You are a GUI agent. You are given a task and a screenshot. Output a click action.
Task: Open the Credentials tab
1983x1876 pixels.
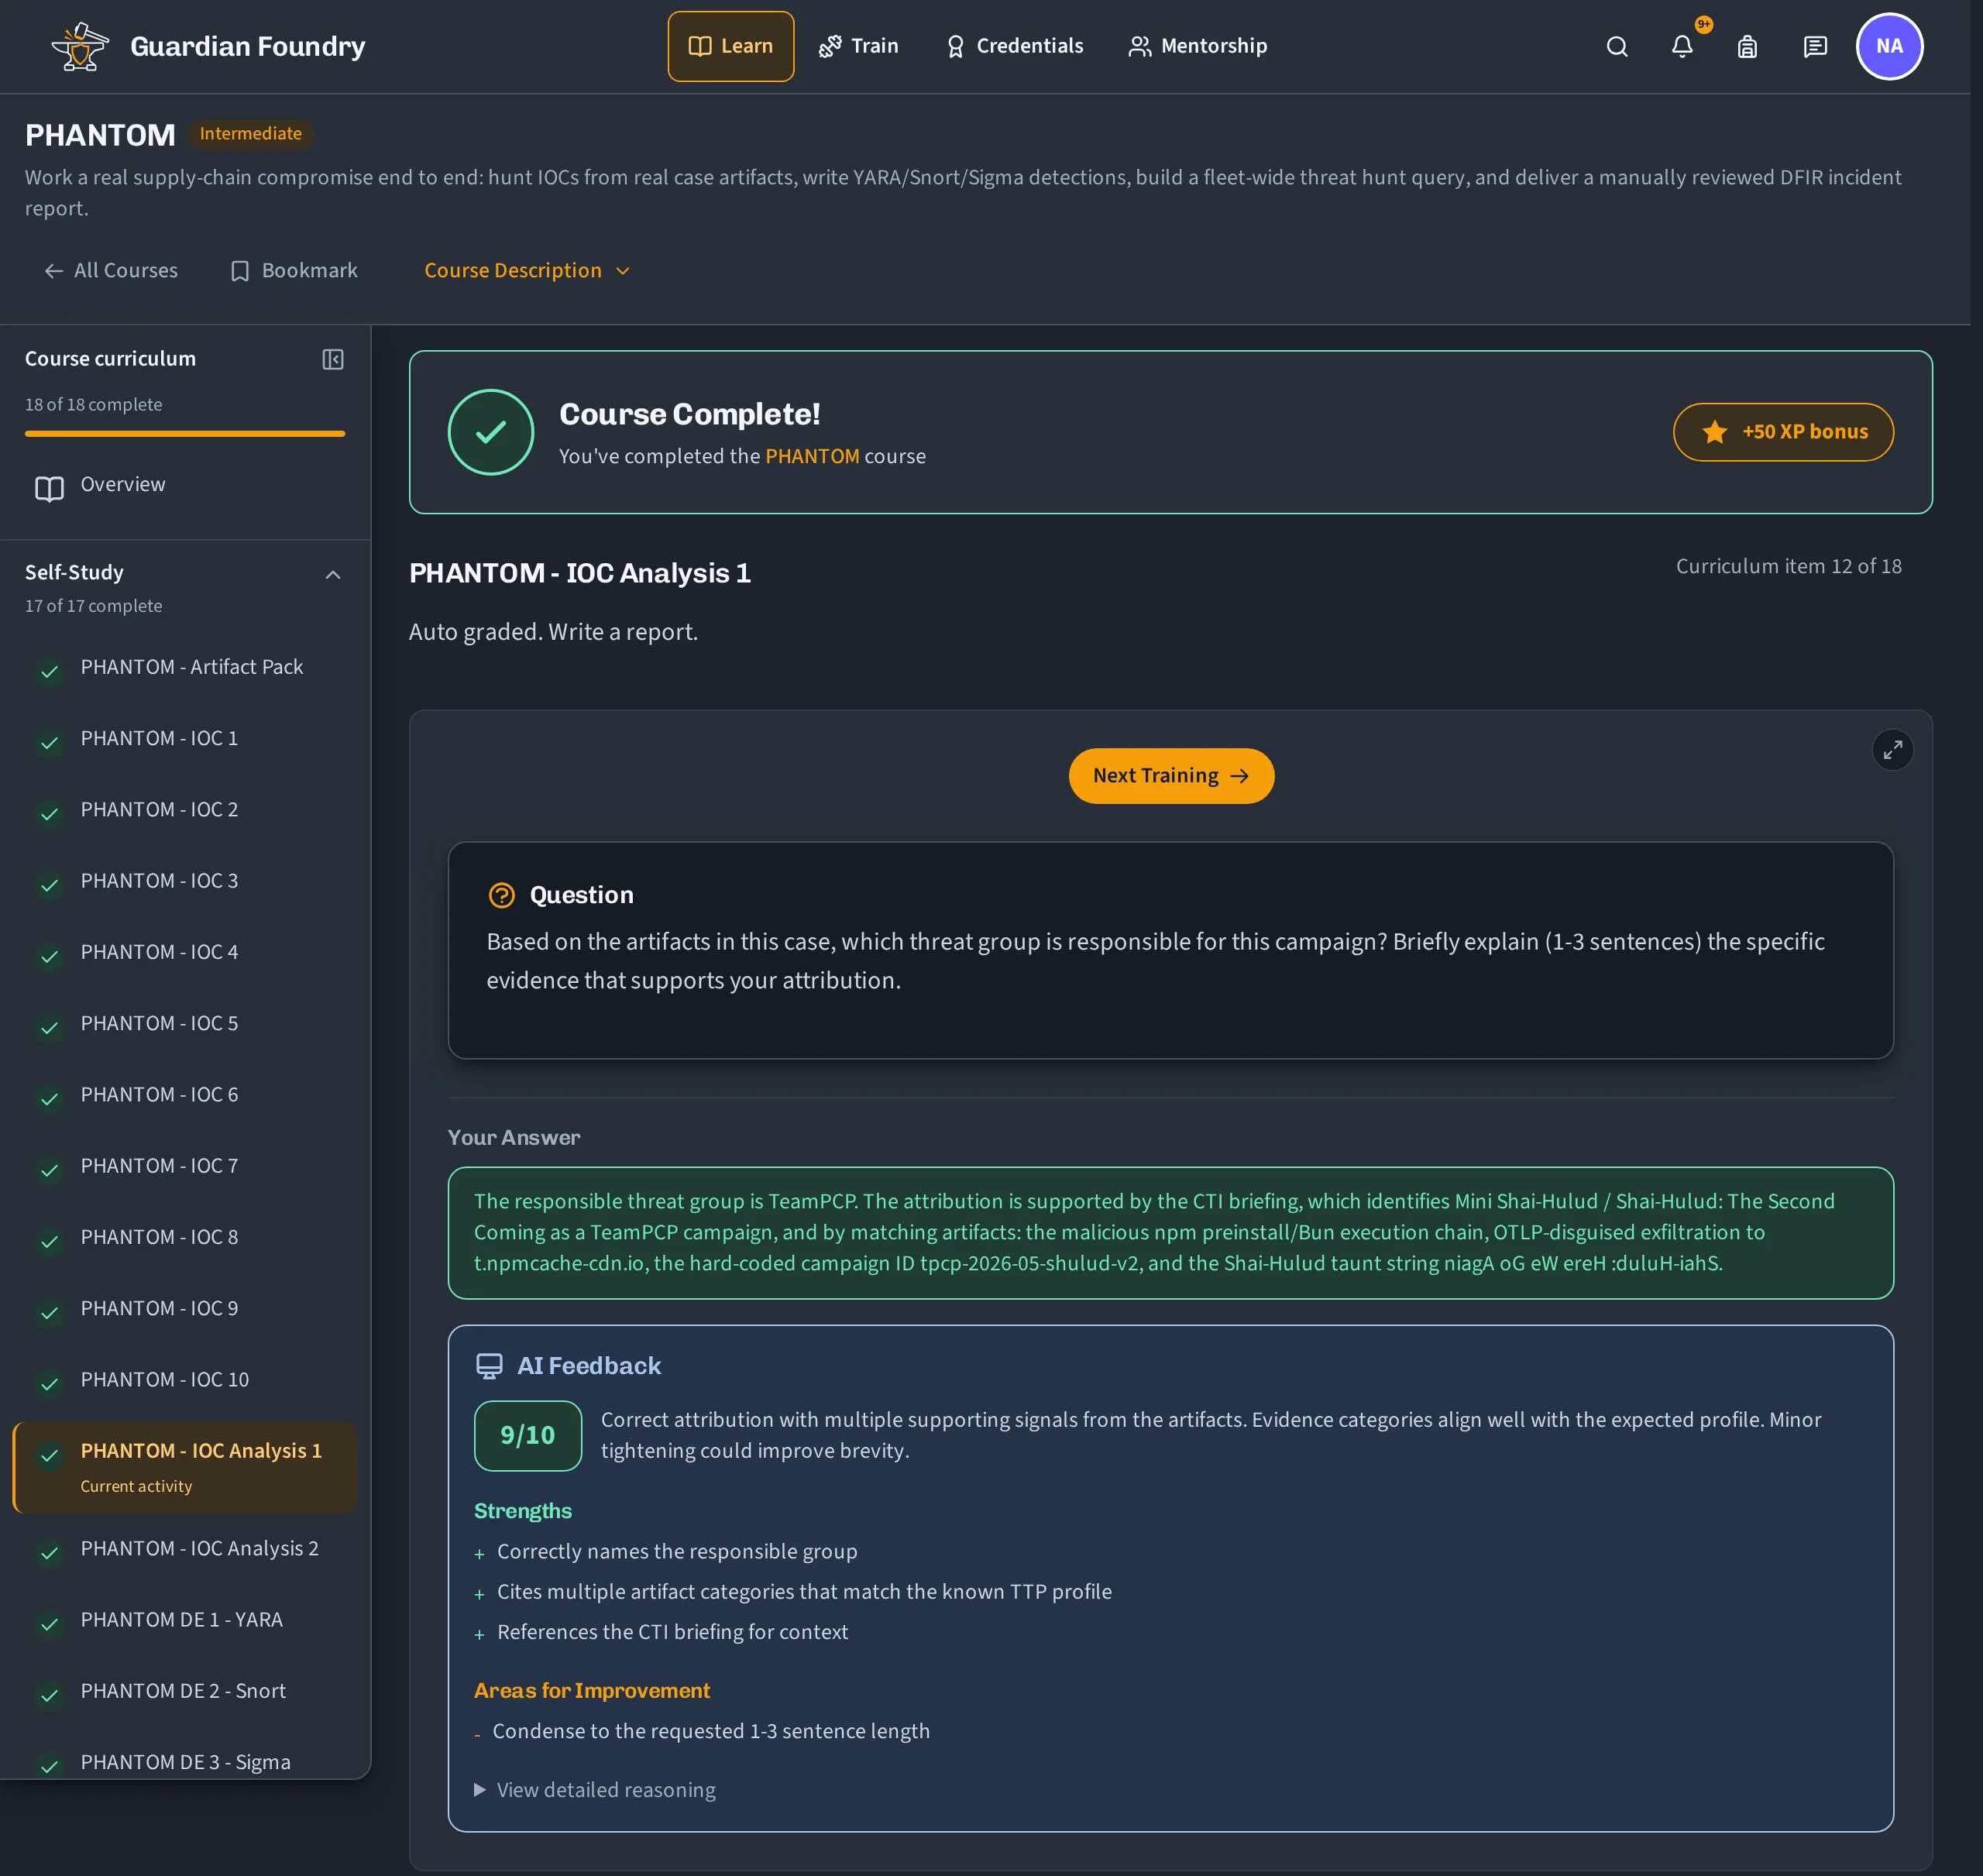(1014, 46)
